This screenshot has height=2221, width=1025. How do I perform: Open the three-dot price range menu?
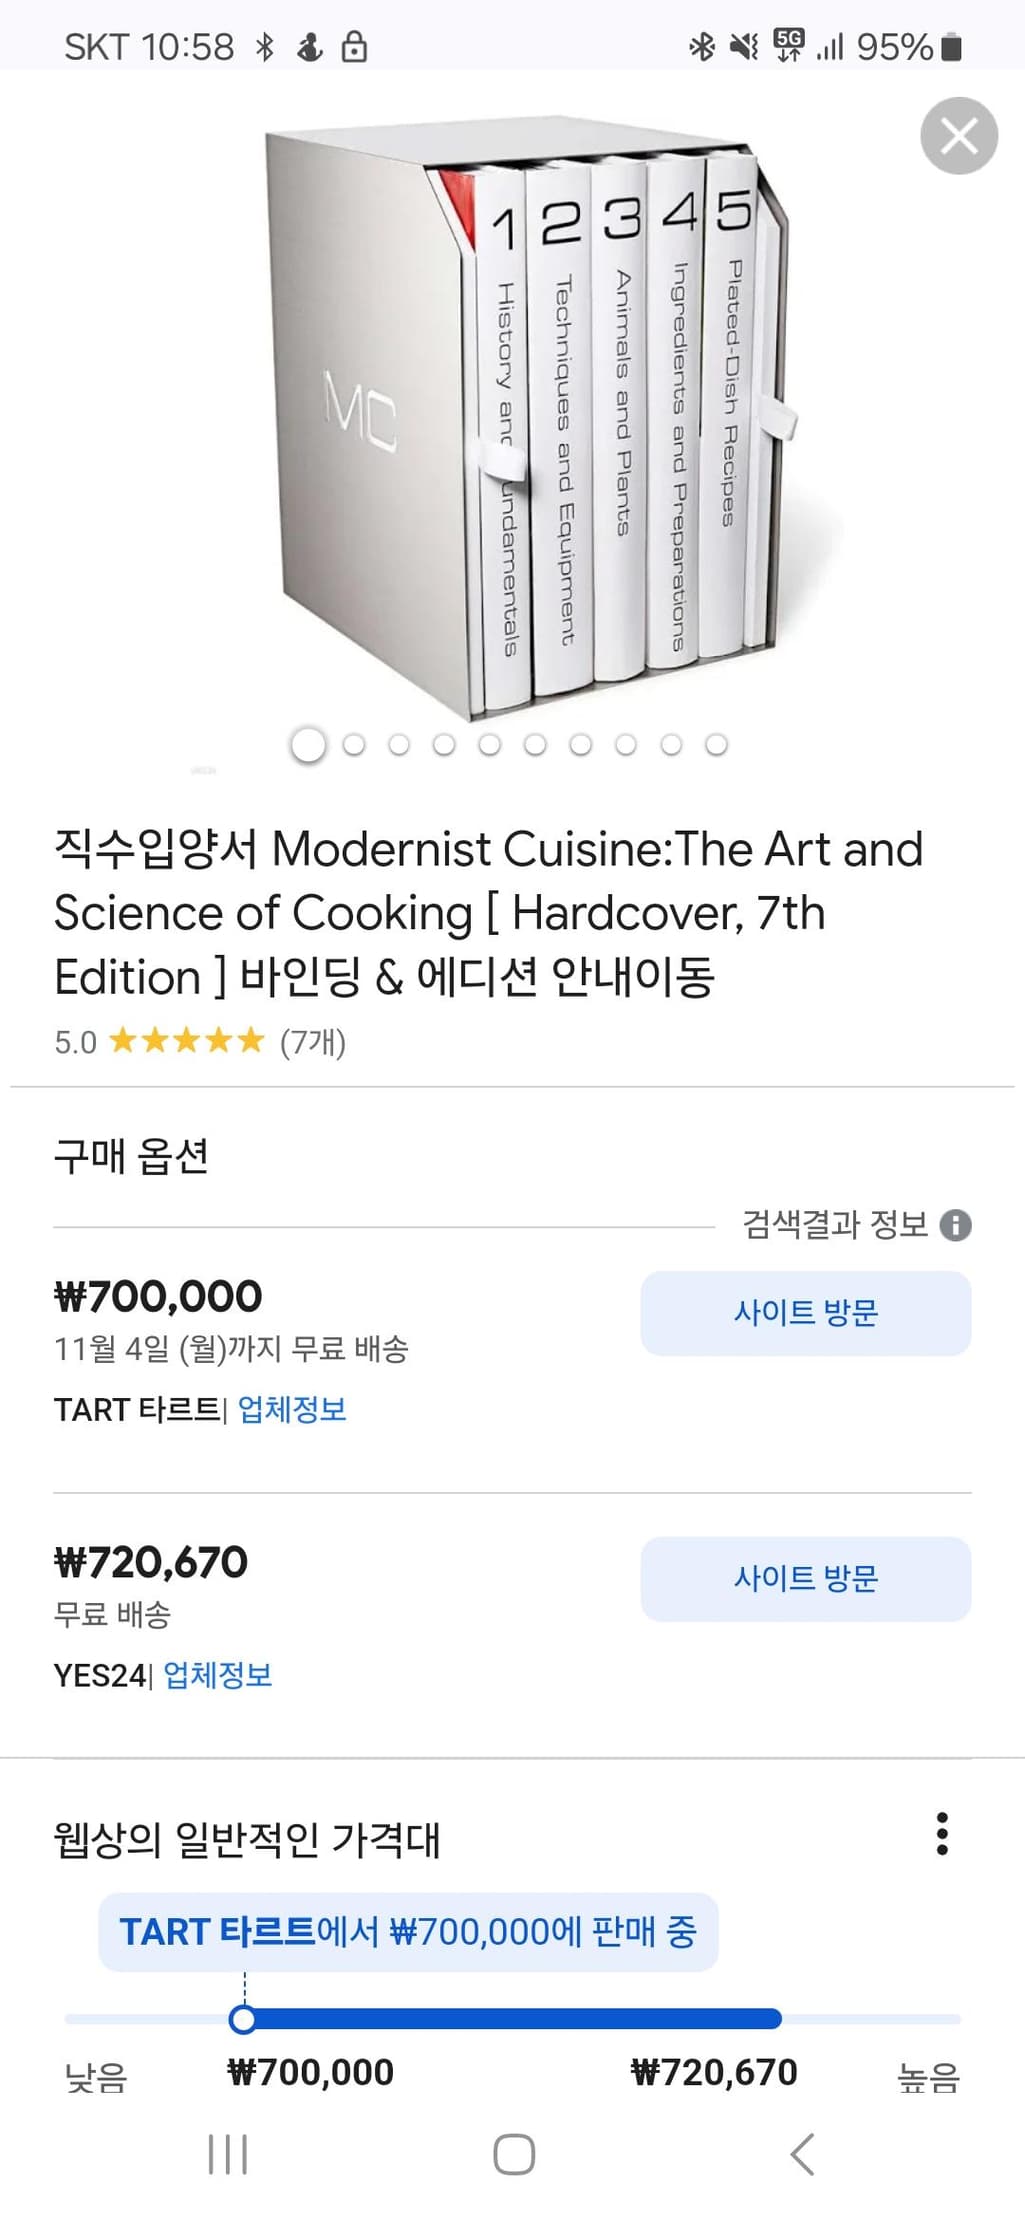tap(941, 1833)
